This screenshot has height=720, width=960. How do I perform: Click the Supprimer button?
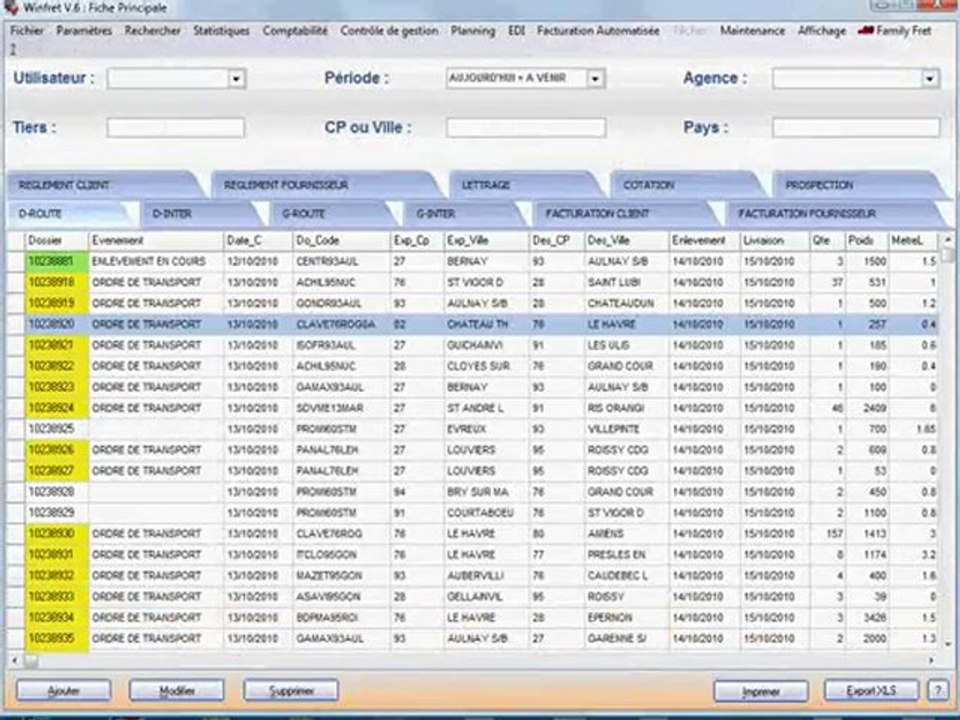(x=291, y=691)
